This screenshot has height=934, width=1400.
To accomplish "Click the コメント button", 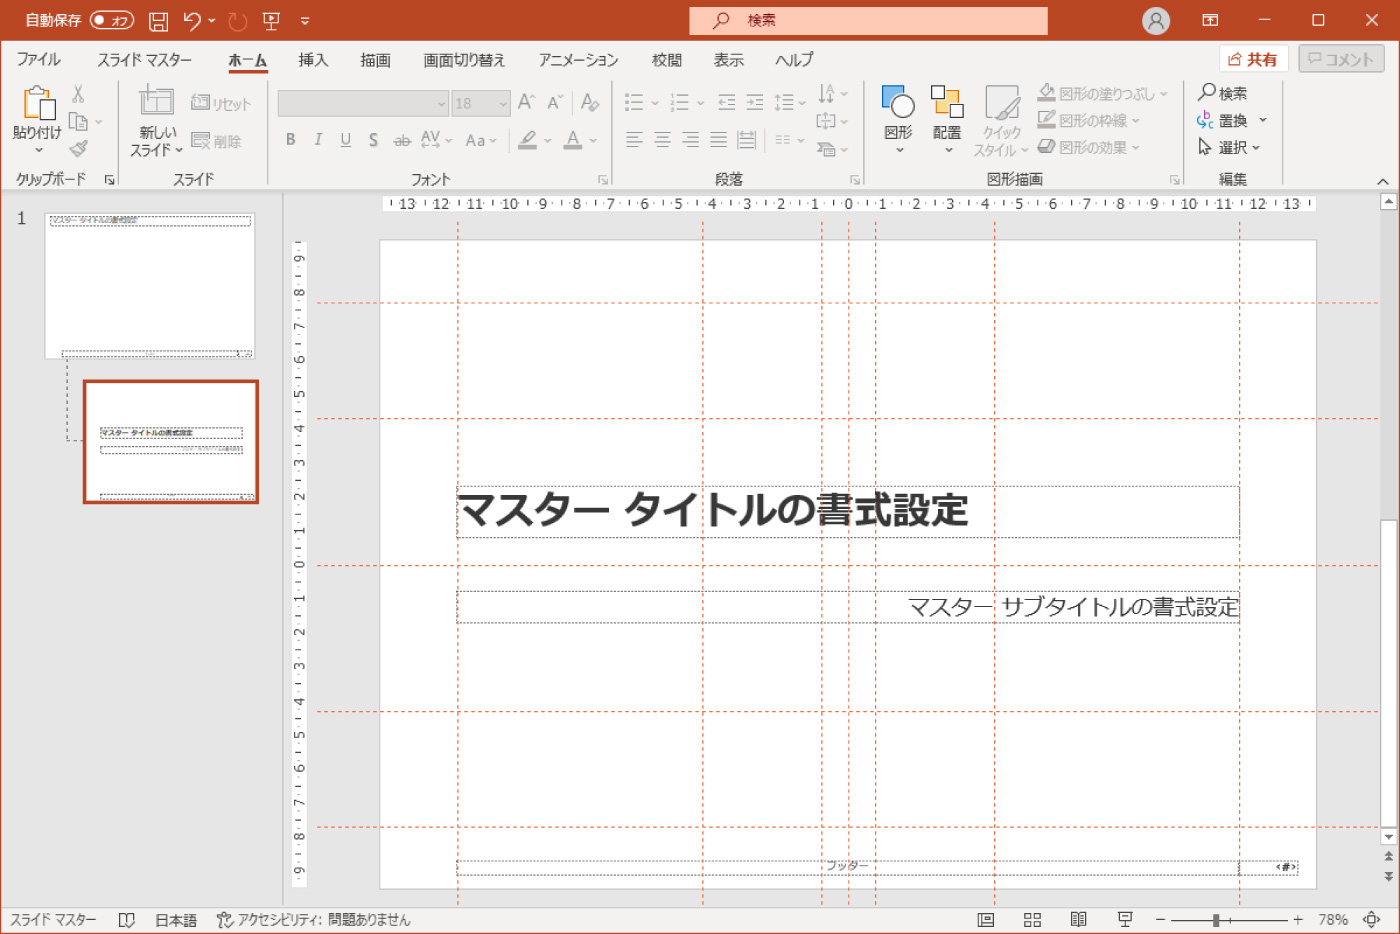I will tap(1341, 59).
